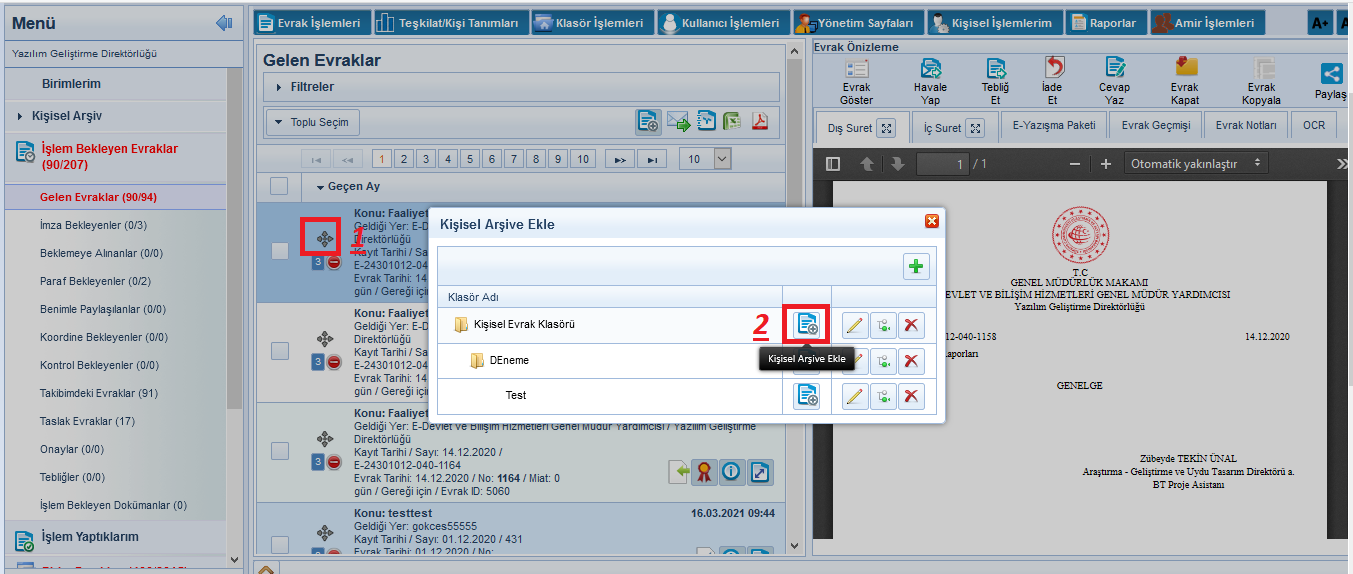Export the document list to Excel
Viewport: 1353px width, 574px height.
coord(733,122)
